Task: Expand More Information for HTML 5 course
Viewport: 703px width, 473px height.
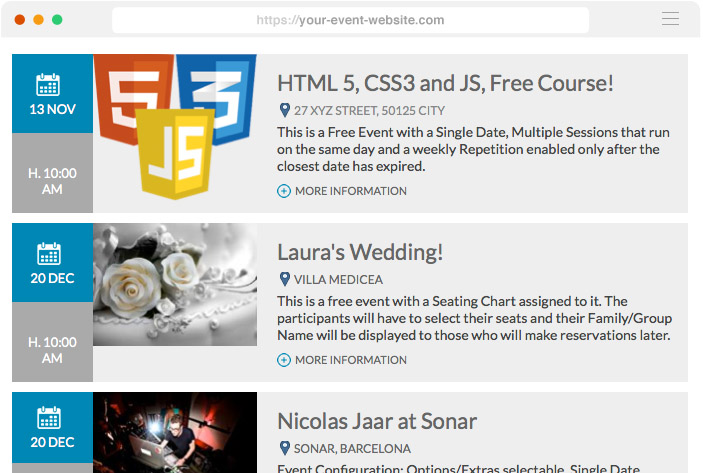Action: [350, 191]
